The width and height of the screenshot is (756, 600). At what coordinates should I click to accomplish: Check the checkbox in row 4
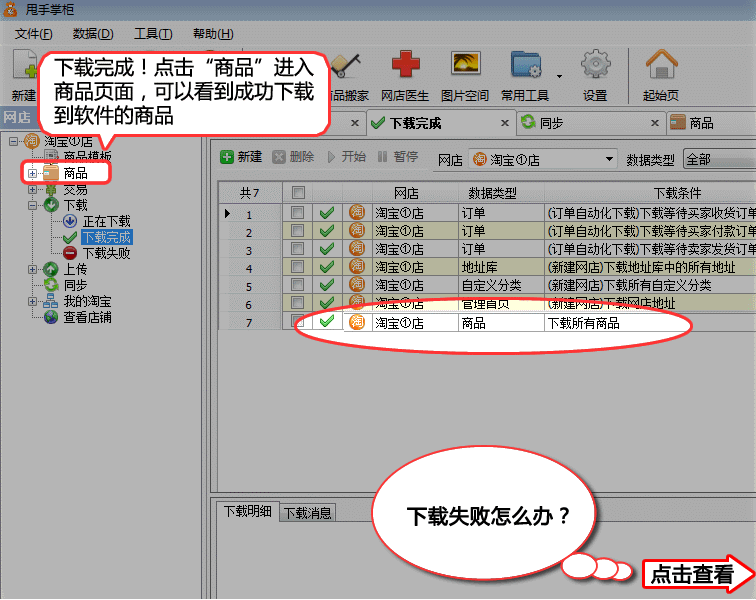click(297, 267)
